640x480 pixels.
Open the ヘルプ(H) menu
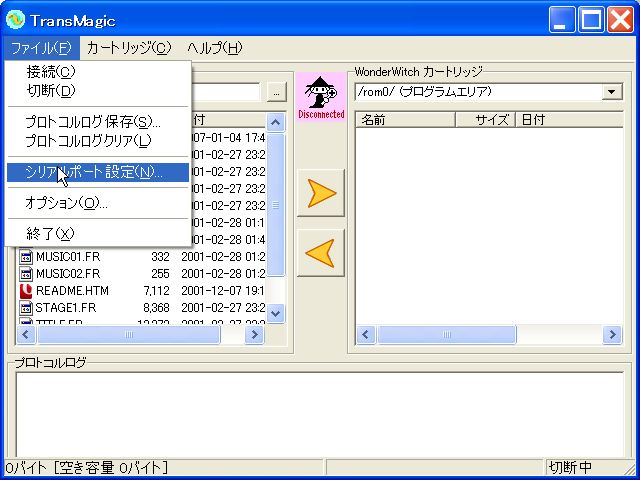(x=215, y=48)
